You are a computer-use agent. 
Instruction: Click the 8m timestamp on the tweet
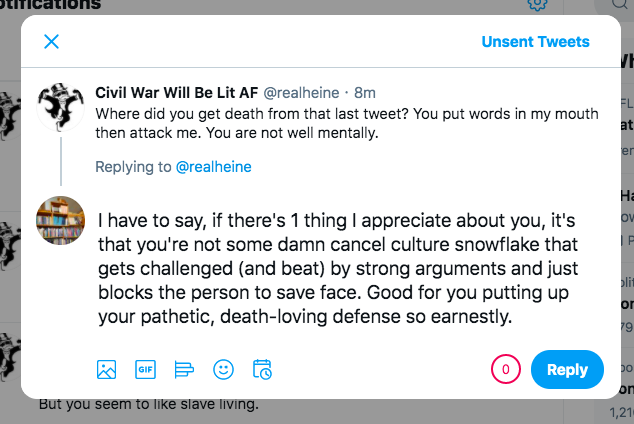(365, 93)
